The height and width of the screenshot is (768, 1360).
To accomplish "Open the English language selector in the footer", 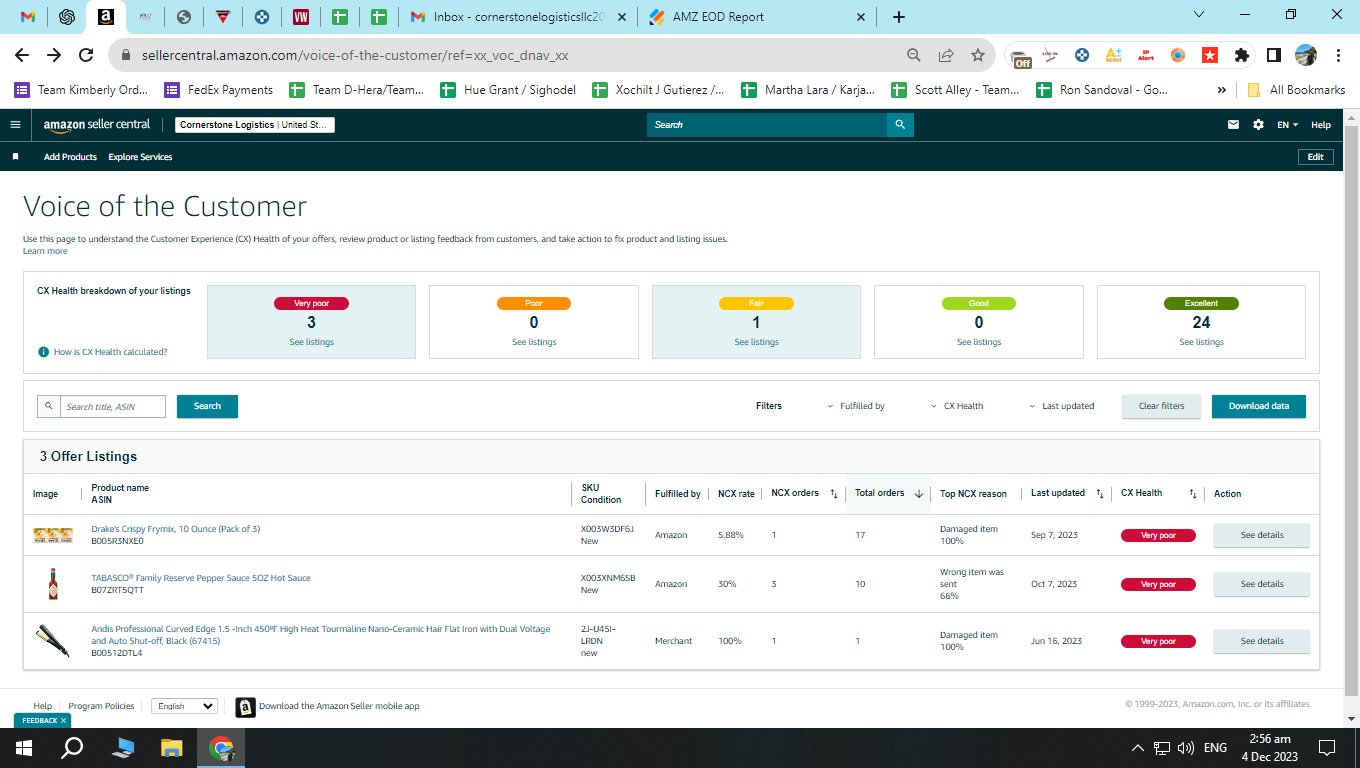I will (184, 706).
